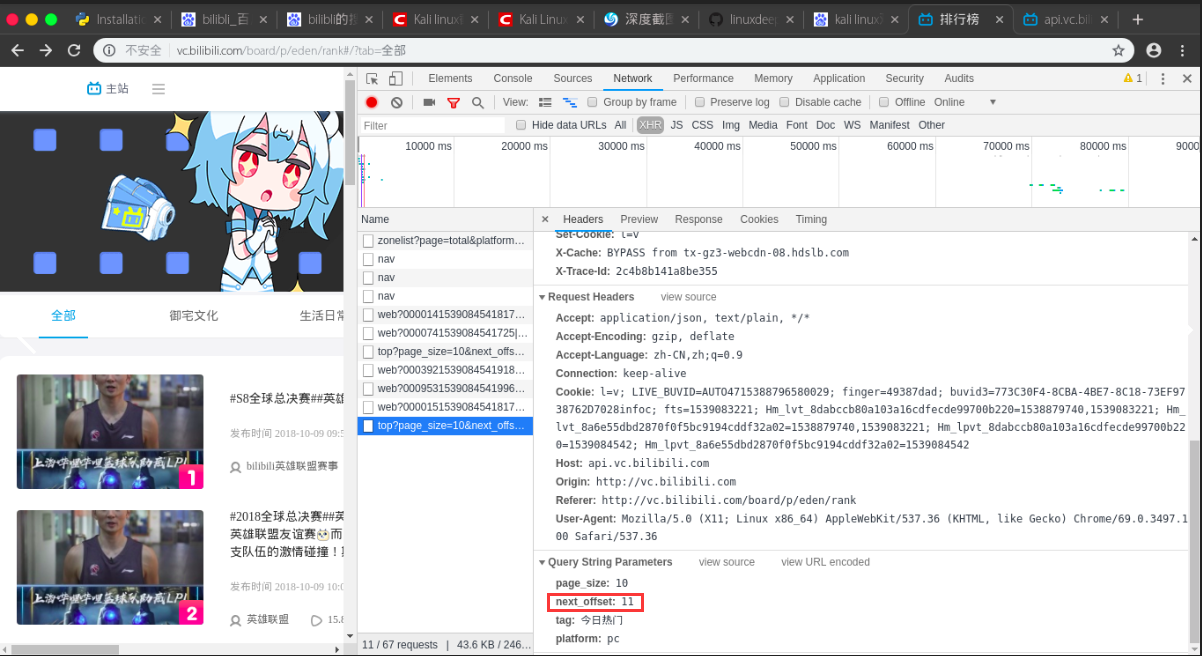Select the 御宅文化 category tab

coord(194,315)
